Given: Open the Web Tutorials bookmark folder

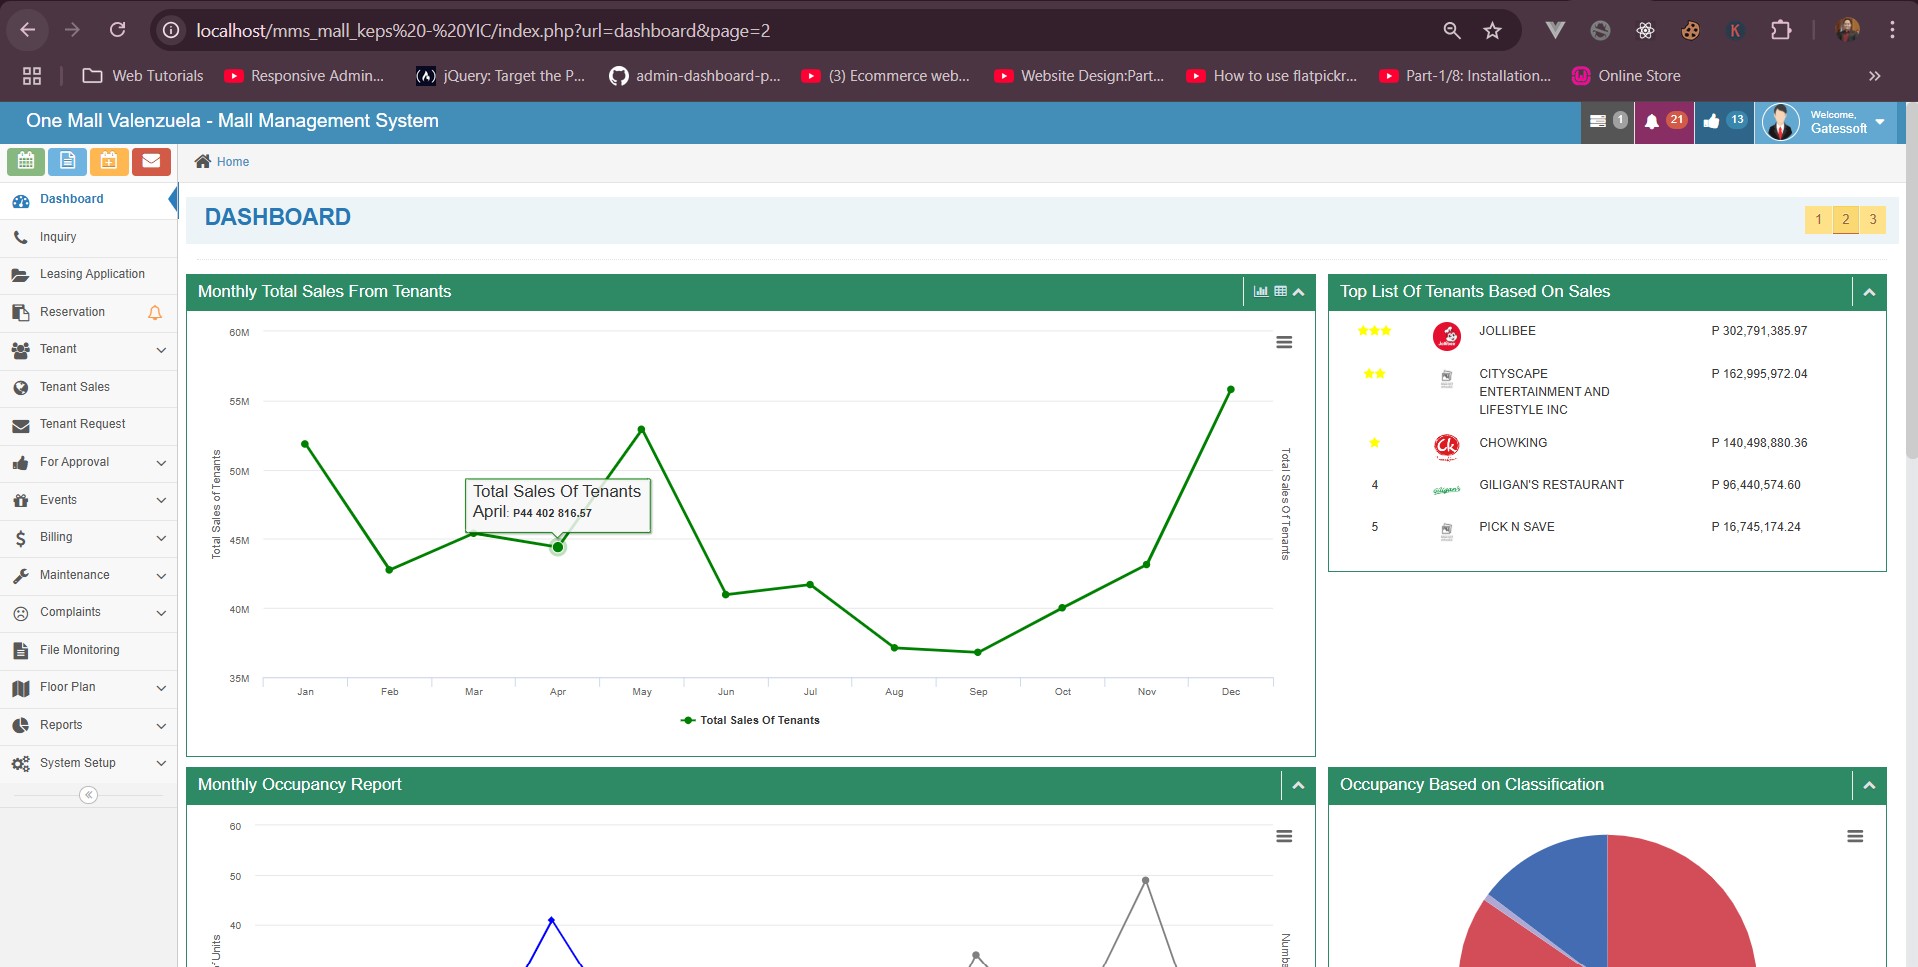Looking at the screenshot, I should click(143, 76).
